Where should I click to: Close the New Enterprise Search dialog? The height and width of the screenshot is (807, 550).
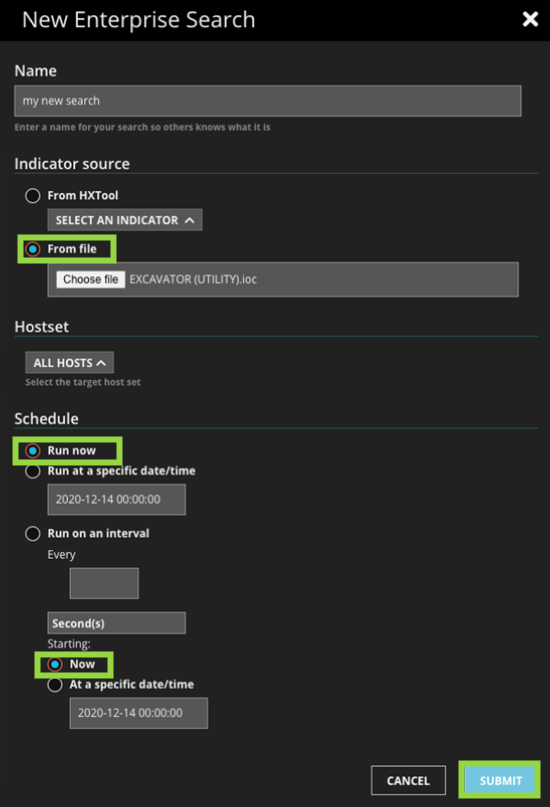[530, 20]
